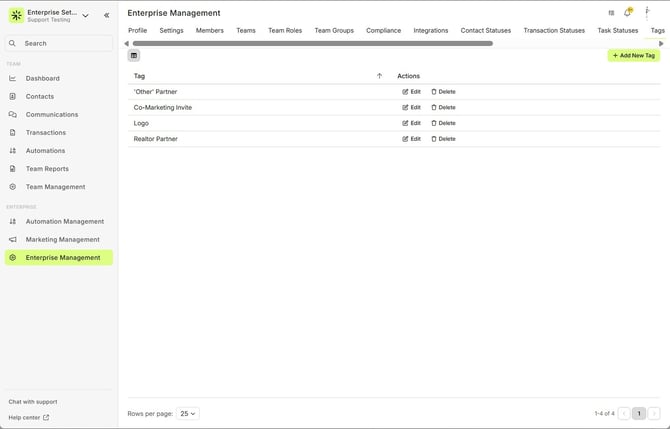
Task: Click the horizontal tab scrollbar
Action: [x=312, y=44]
